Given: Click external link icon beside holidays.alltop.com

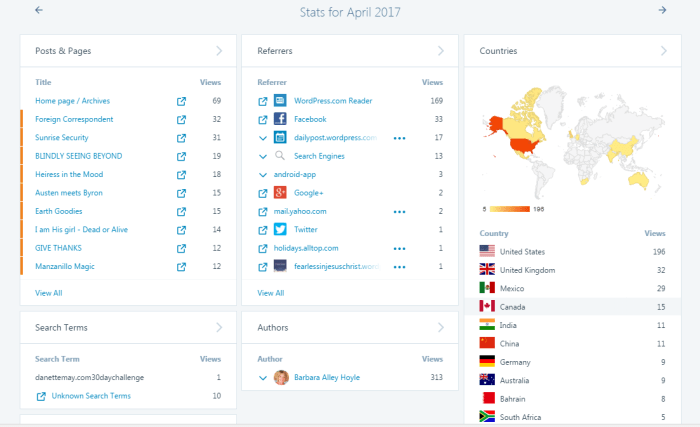Looking at the screenshot, I should click(262, 248).
